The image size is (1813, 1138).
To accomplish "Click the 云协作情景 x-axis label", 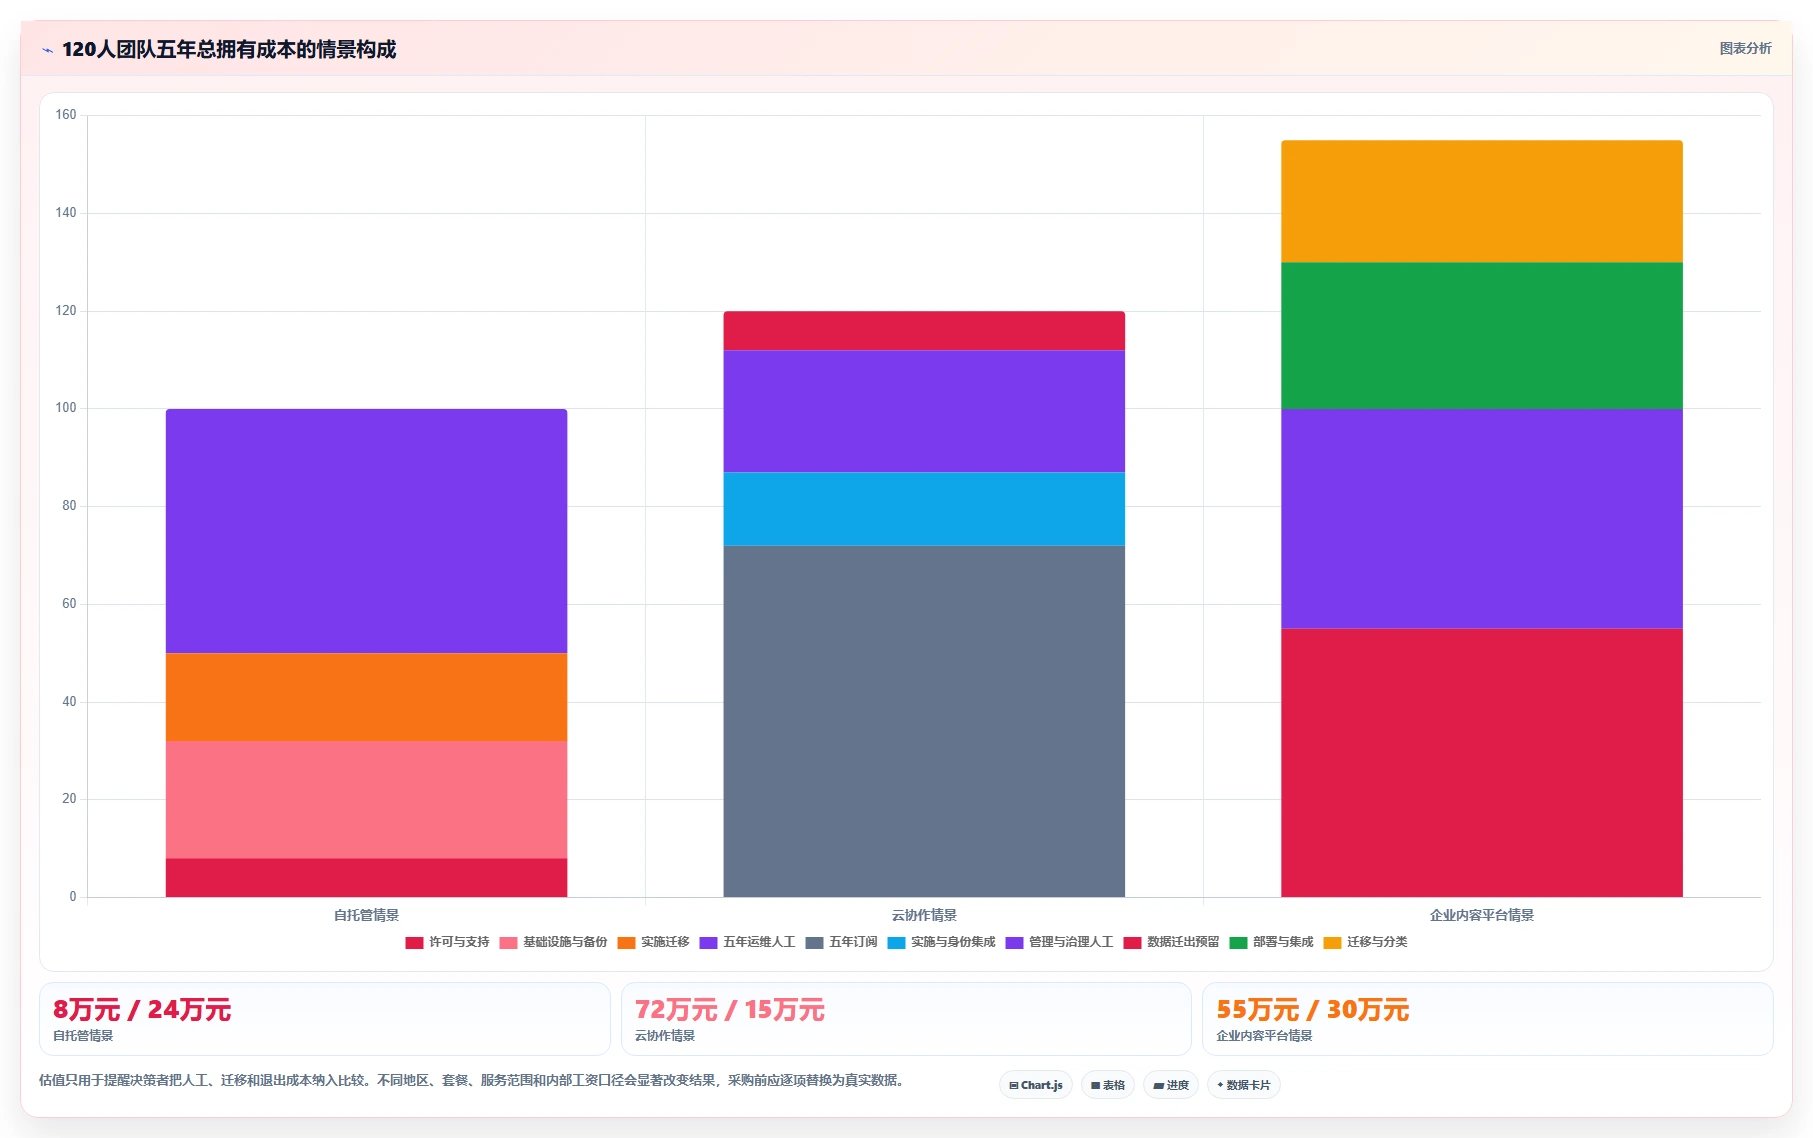I will pyautogui.click(x=924, y=915).
